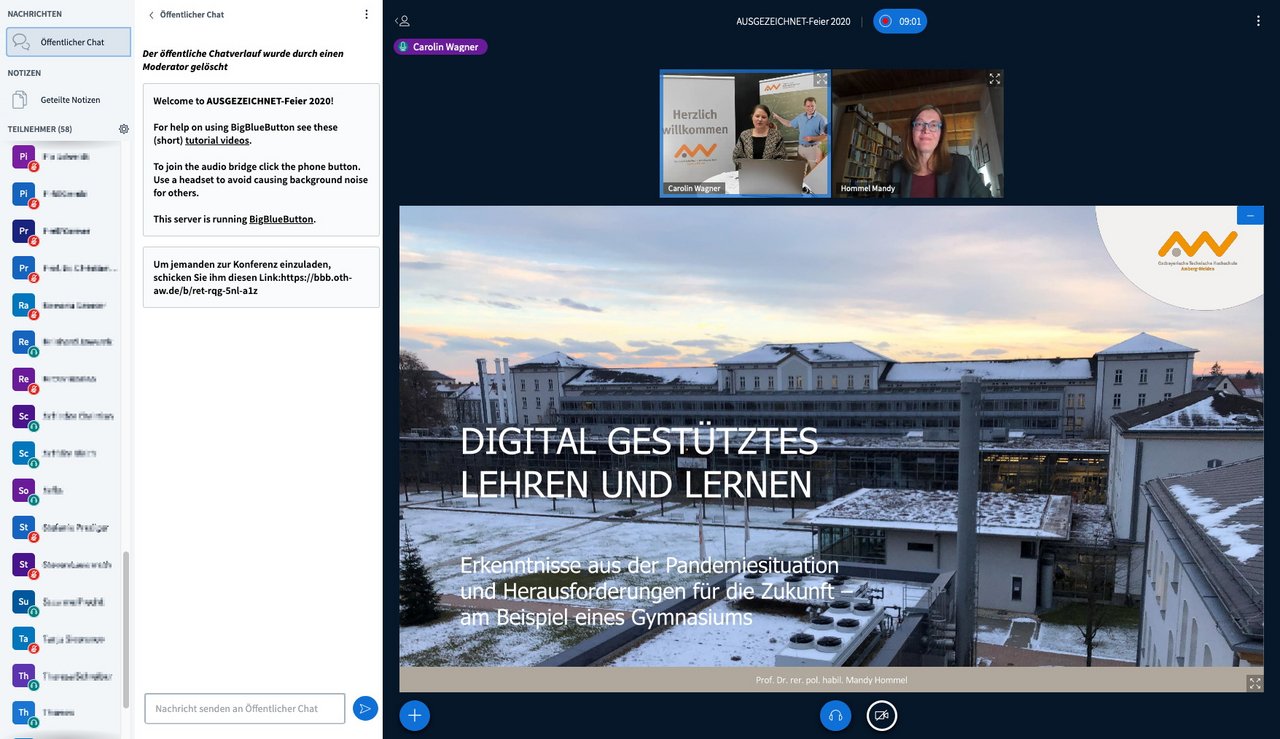Follow the BigBlueButton link in the welcome message
The width and height of the screenshot is (1280, 739).
pos(281,219)
